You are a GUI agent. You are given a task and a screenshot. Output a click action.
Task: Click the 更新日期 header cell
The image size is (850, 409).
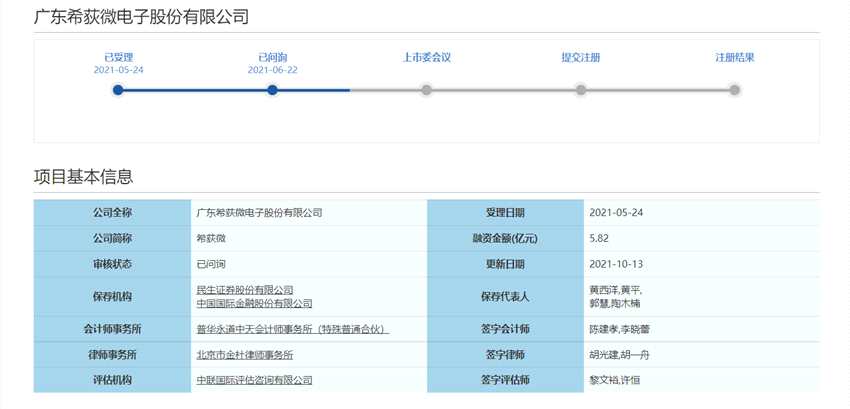(x=505, y=265)
